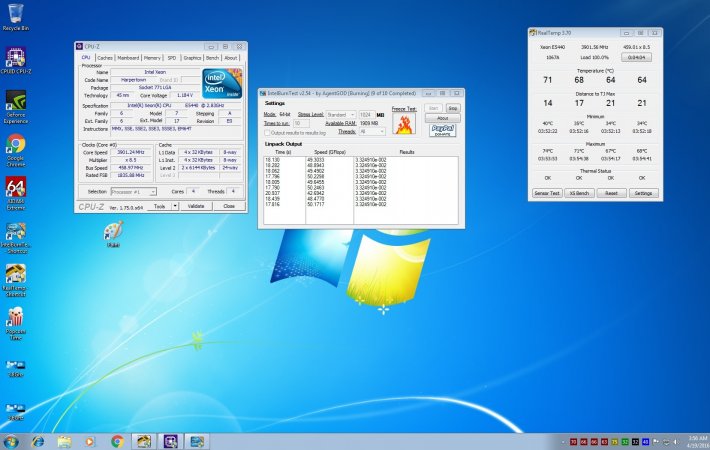Click the Linpack time value 20.837
The height and width of the screenshot is (450, 710).
[273, 193]
